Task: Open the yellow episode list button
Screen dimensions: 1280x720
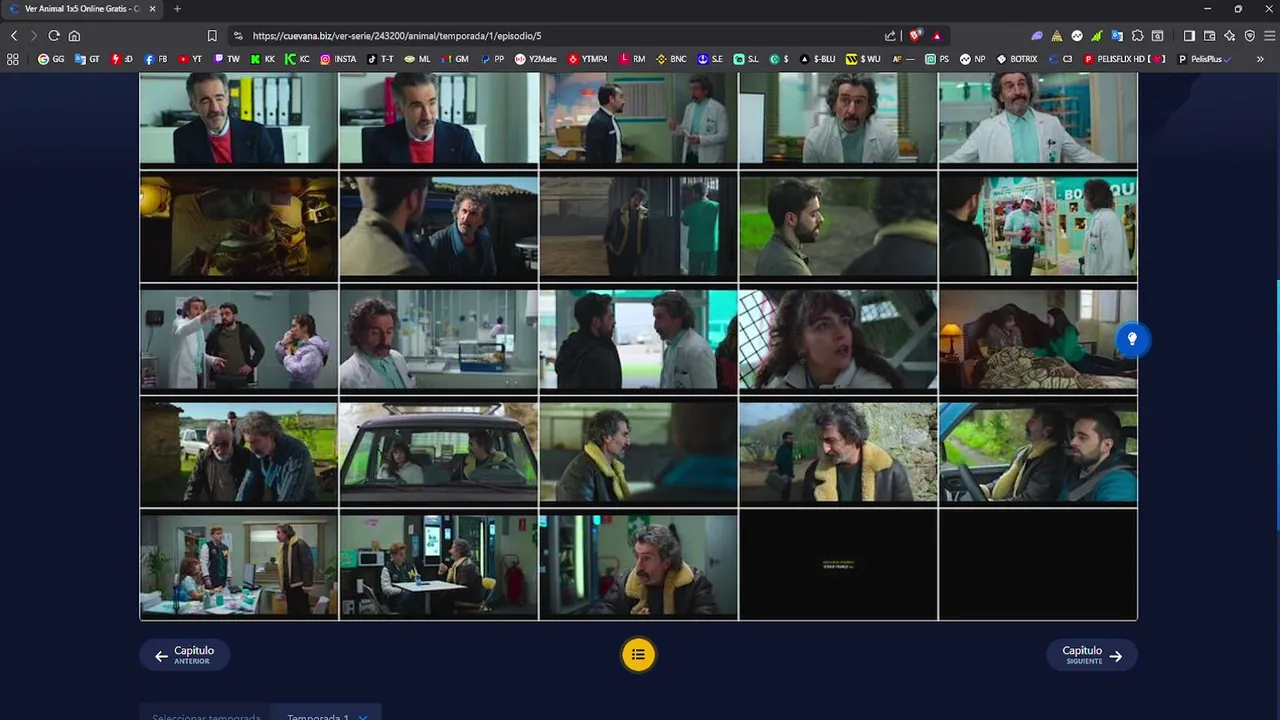Action: coord(638,655)
